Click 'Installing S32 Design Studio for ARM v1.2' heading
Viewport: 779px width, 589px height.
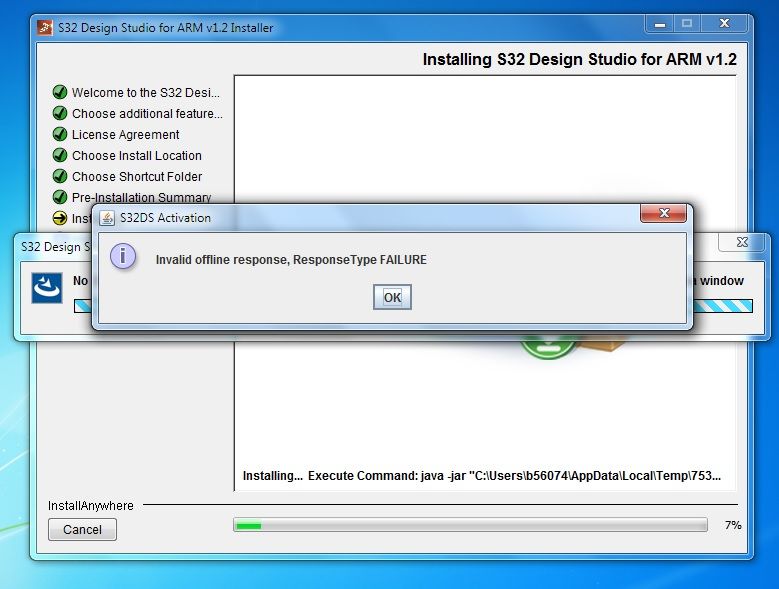(579, 59)
